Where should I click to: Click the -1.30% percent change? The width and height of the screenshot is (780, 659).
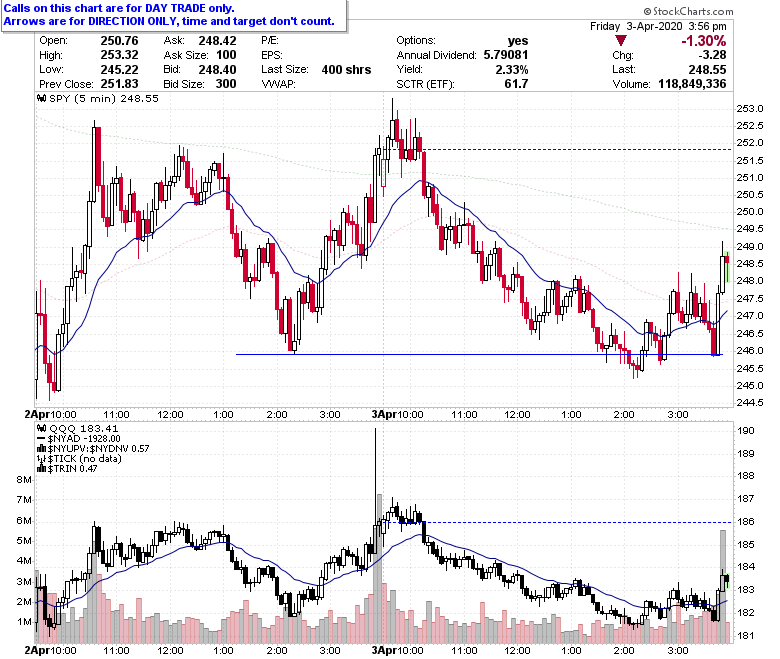click(704, 41)
